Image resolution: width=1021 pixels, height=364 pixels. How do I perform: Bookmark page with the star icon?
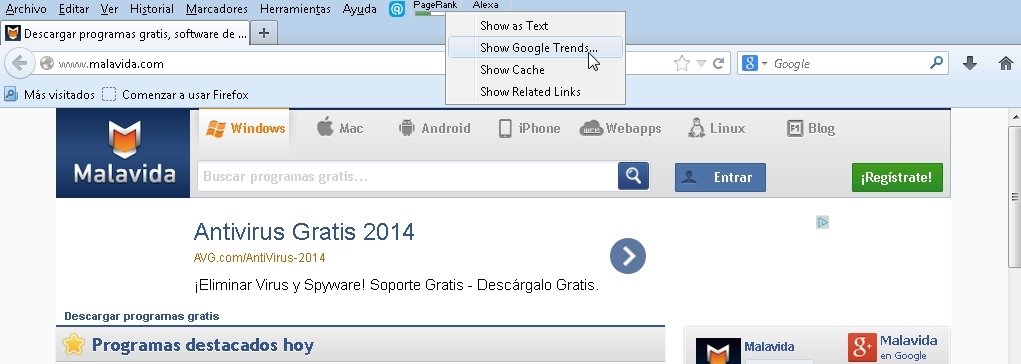tap(681, 63)
